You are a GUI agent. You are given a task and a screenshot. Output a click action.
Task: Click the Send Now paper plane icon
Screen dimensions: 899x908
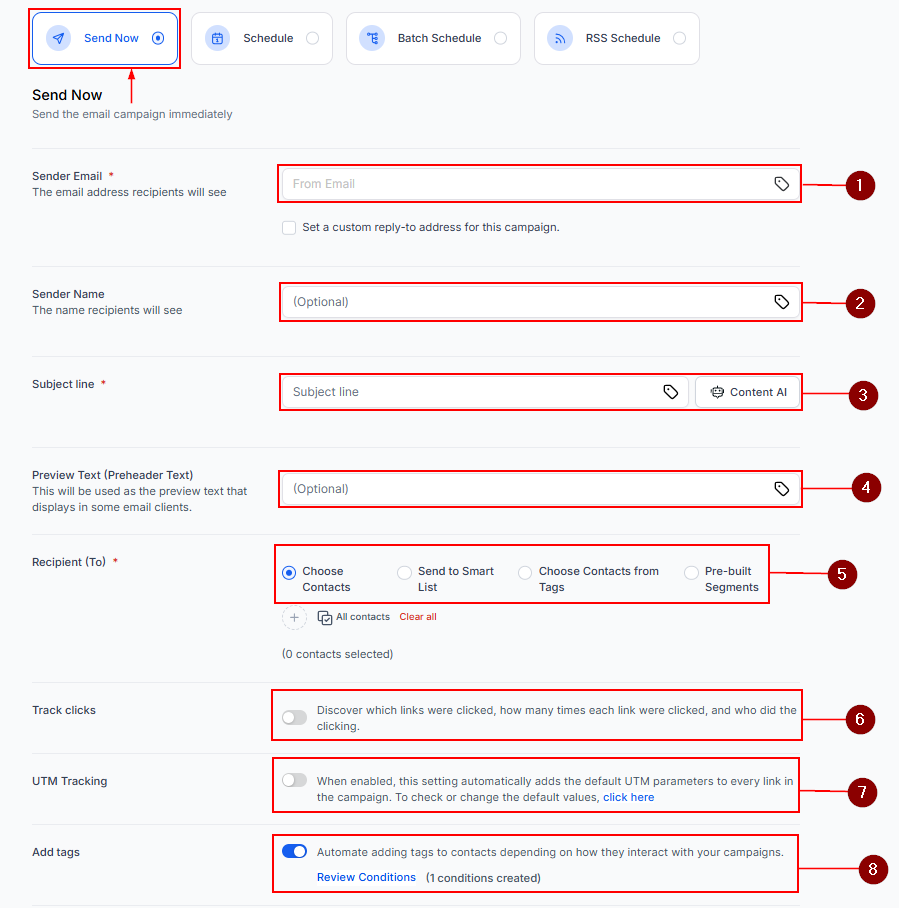click(59, 38)
